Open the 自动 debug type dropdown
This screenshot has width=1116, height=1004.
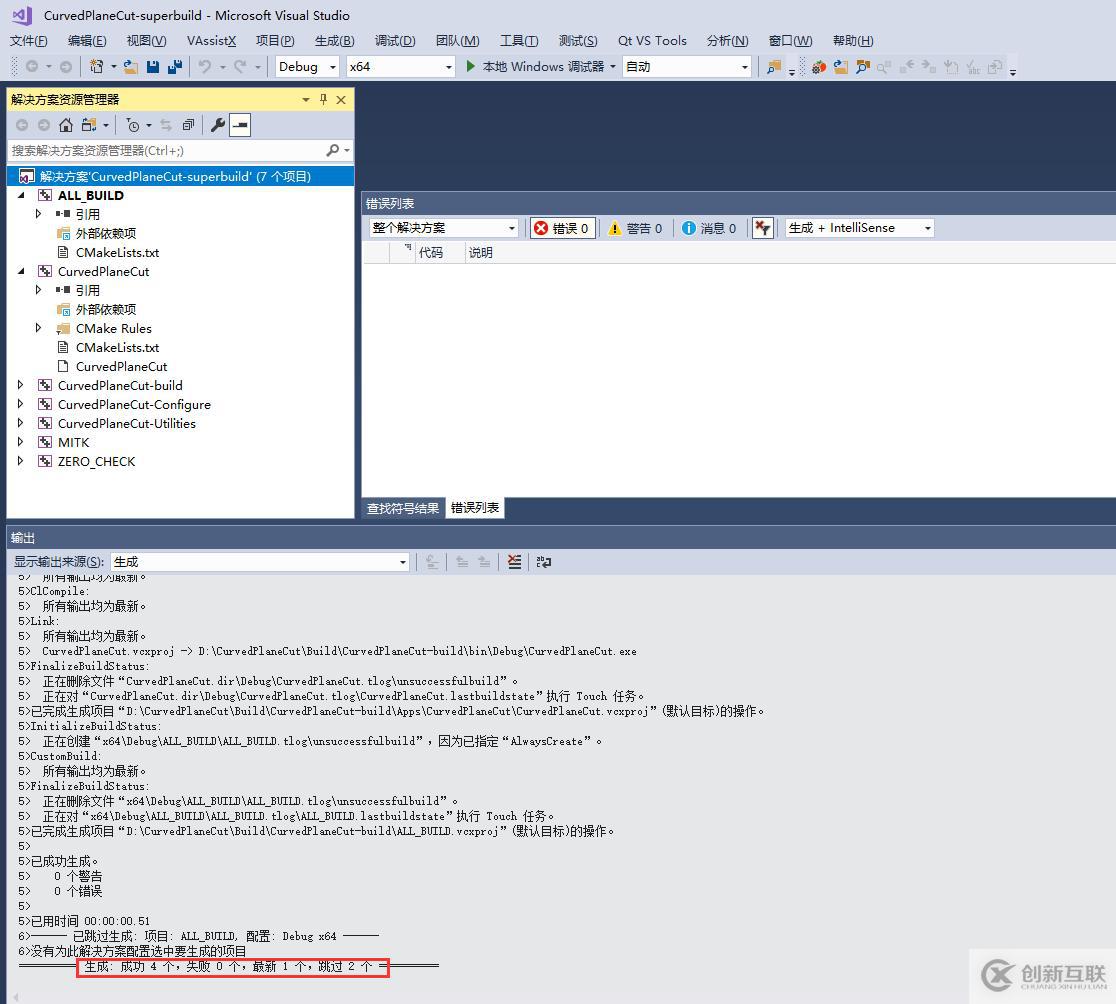[x=687, y=67]
